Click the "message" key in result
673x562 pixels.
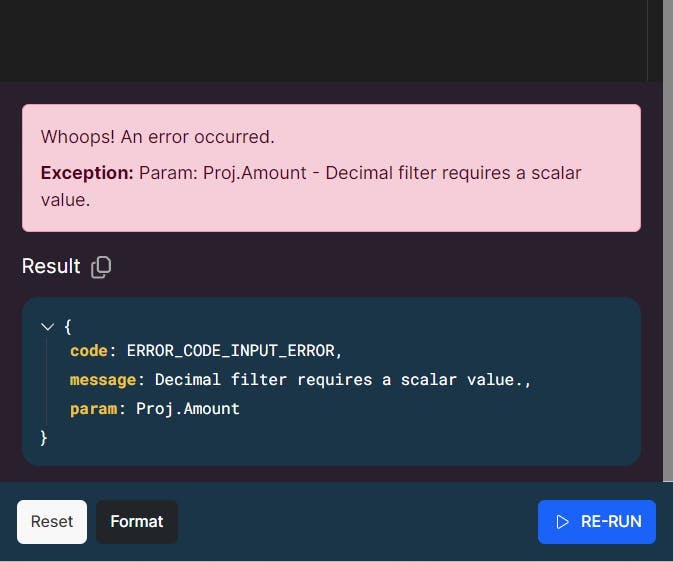tap(102, 380)
